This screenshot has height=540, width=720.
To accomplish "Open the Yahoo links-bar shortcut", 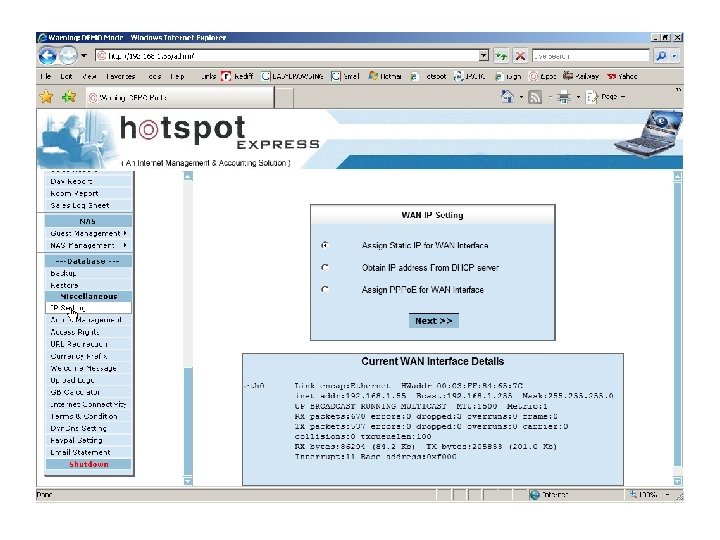I will (x=622, y=76).
